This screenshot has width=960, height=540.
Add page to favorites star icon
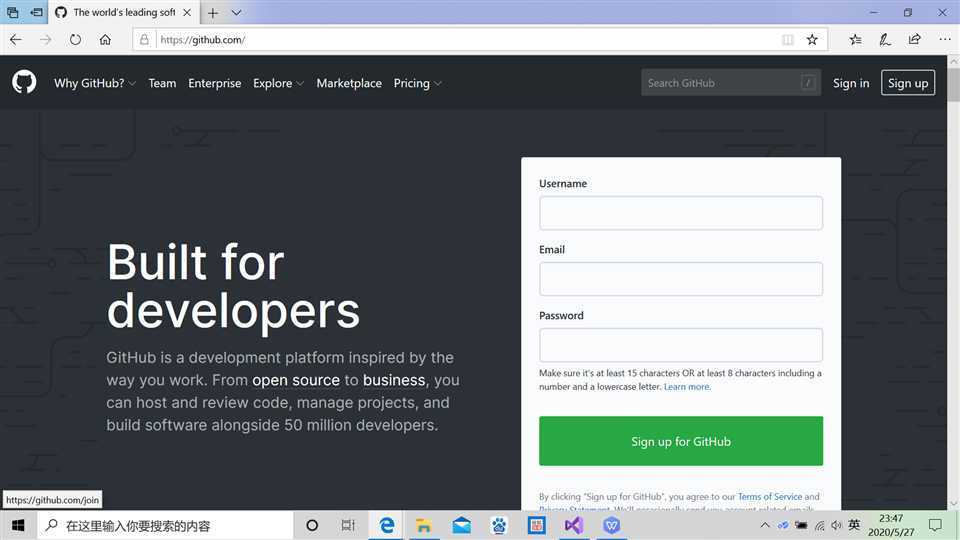812,40
